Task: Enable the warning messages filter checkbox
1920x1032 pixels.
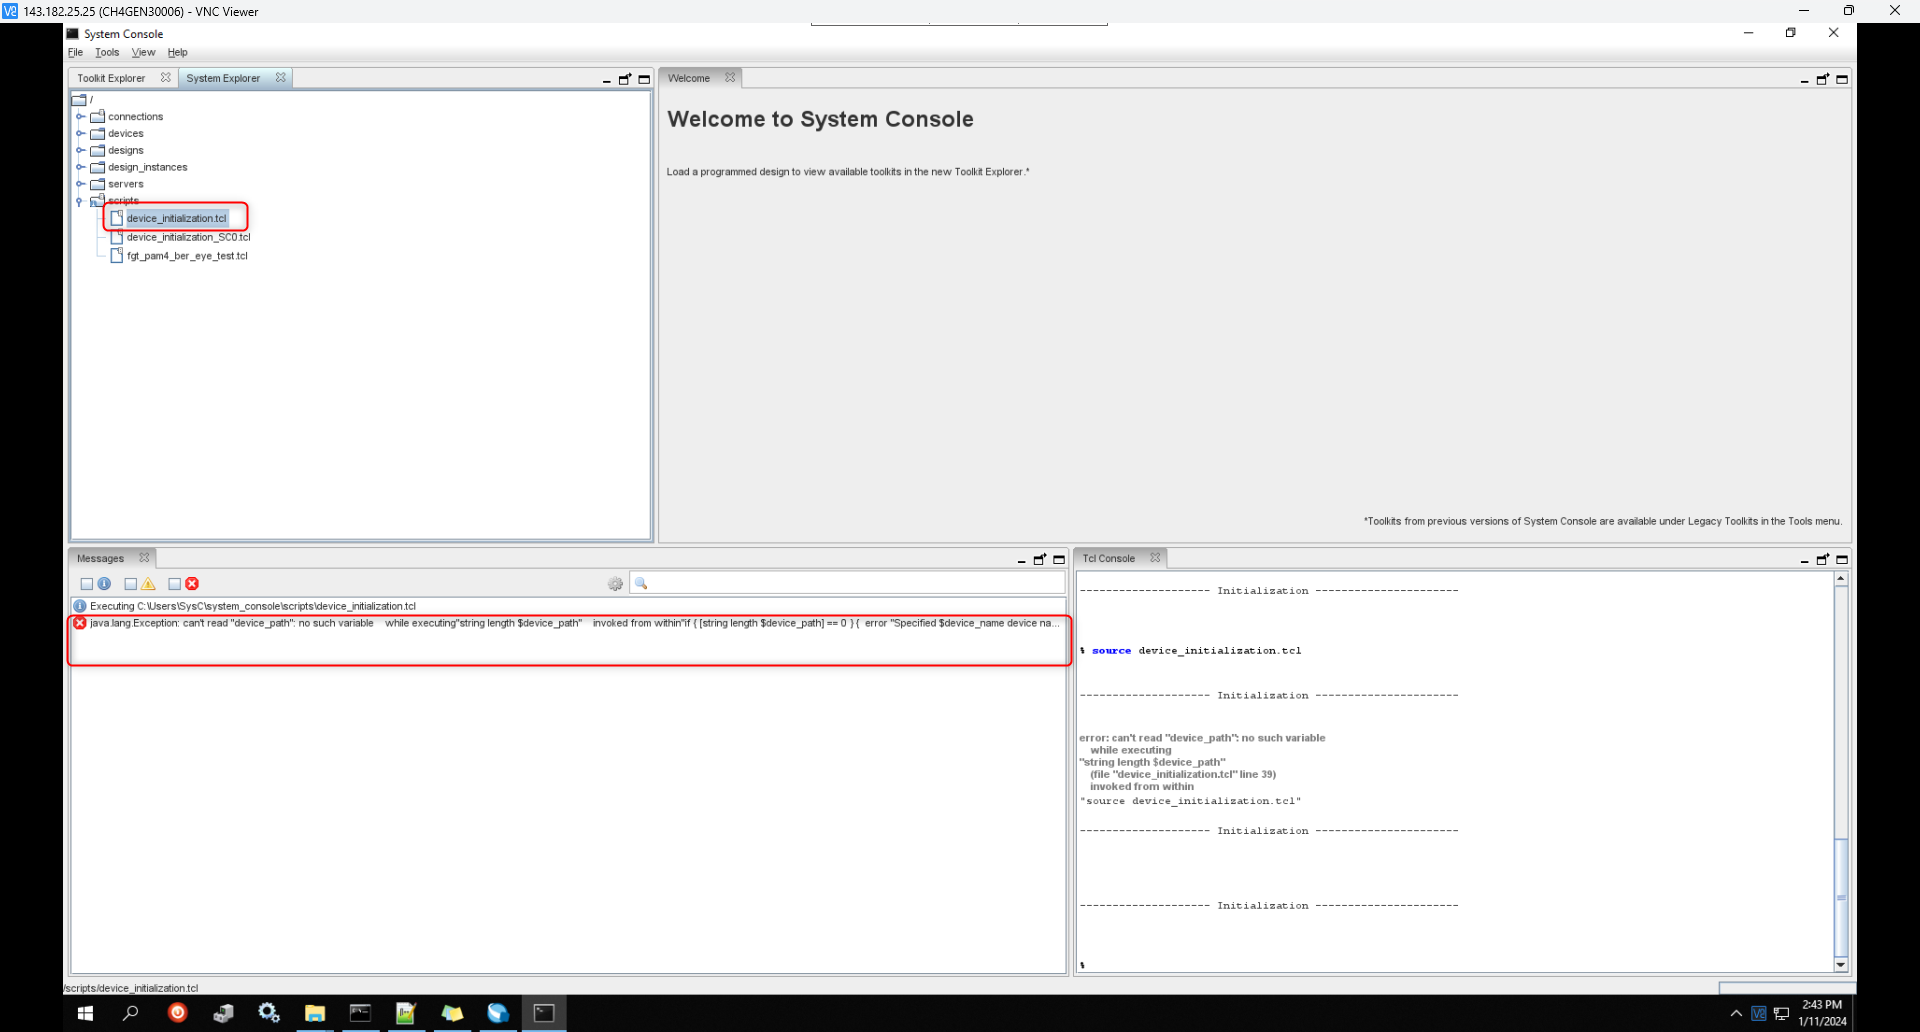Action: [129, 583]
